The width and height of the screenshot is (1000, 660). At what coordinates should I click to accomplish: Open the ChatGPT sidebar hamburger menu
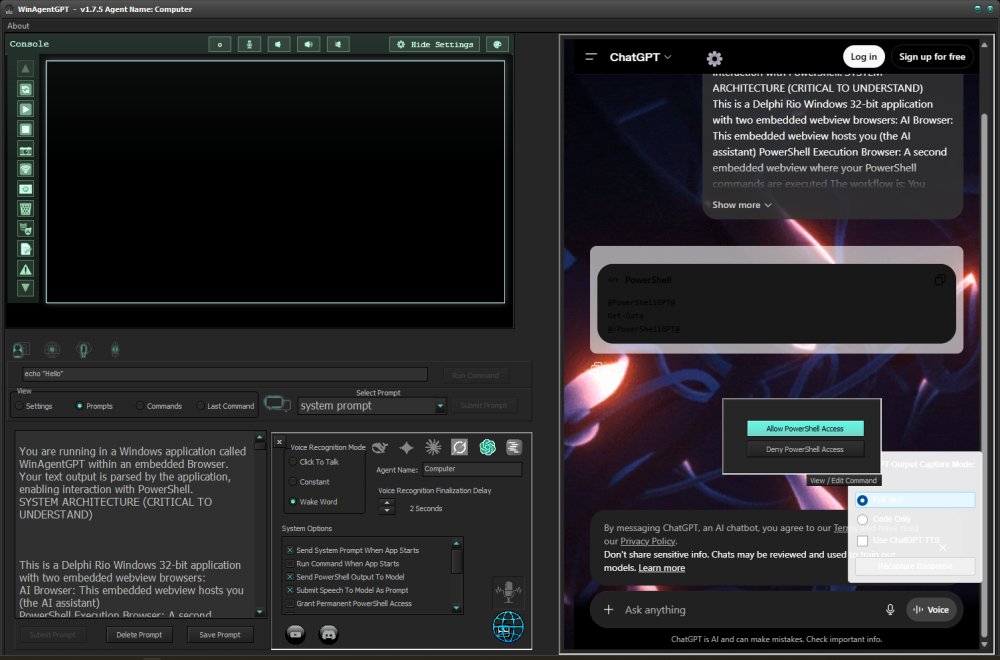pos(591,57)
